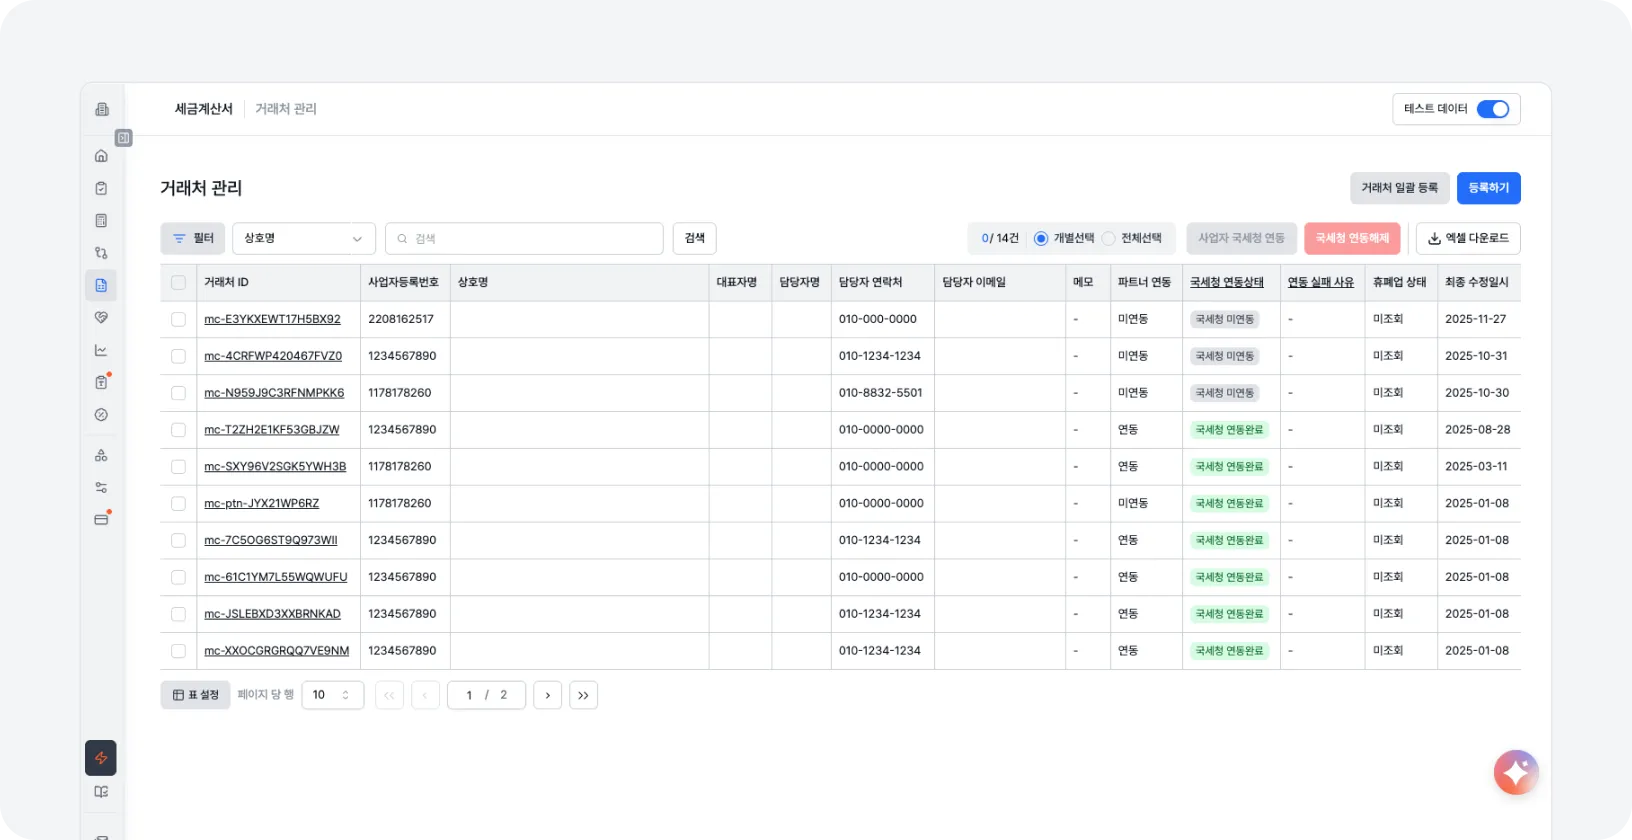Open the 필터 filter panel
1632x840 pixels.
[193, 239]
